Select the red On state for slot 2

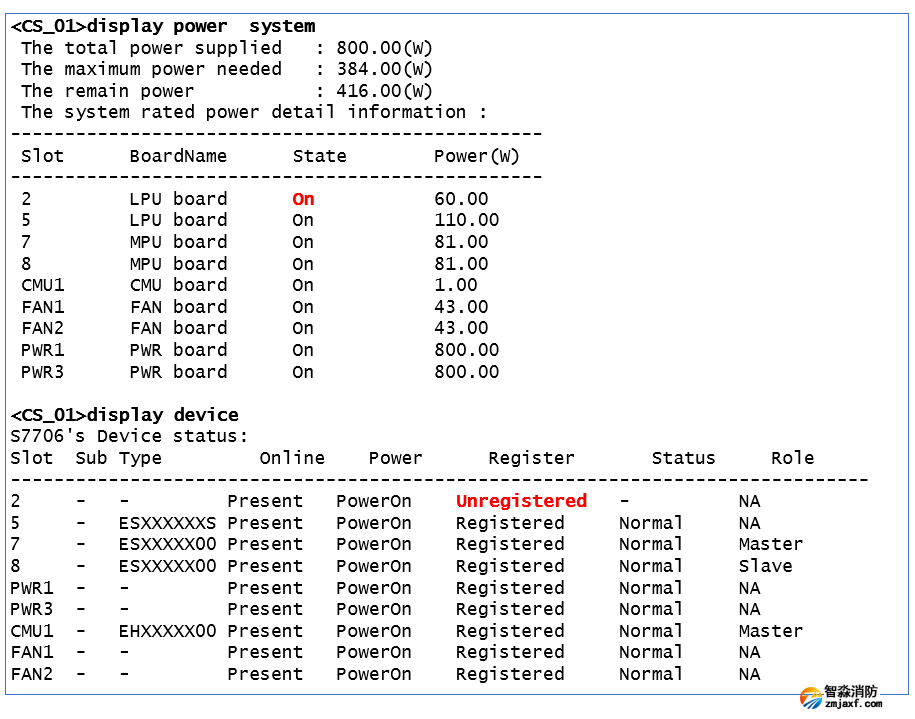pos(303,199)
